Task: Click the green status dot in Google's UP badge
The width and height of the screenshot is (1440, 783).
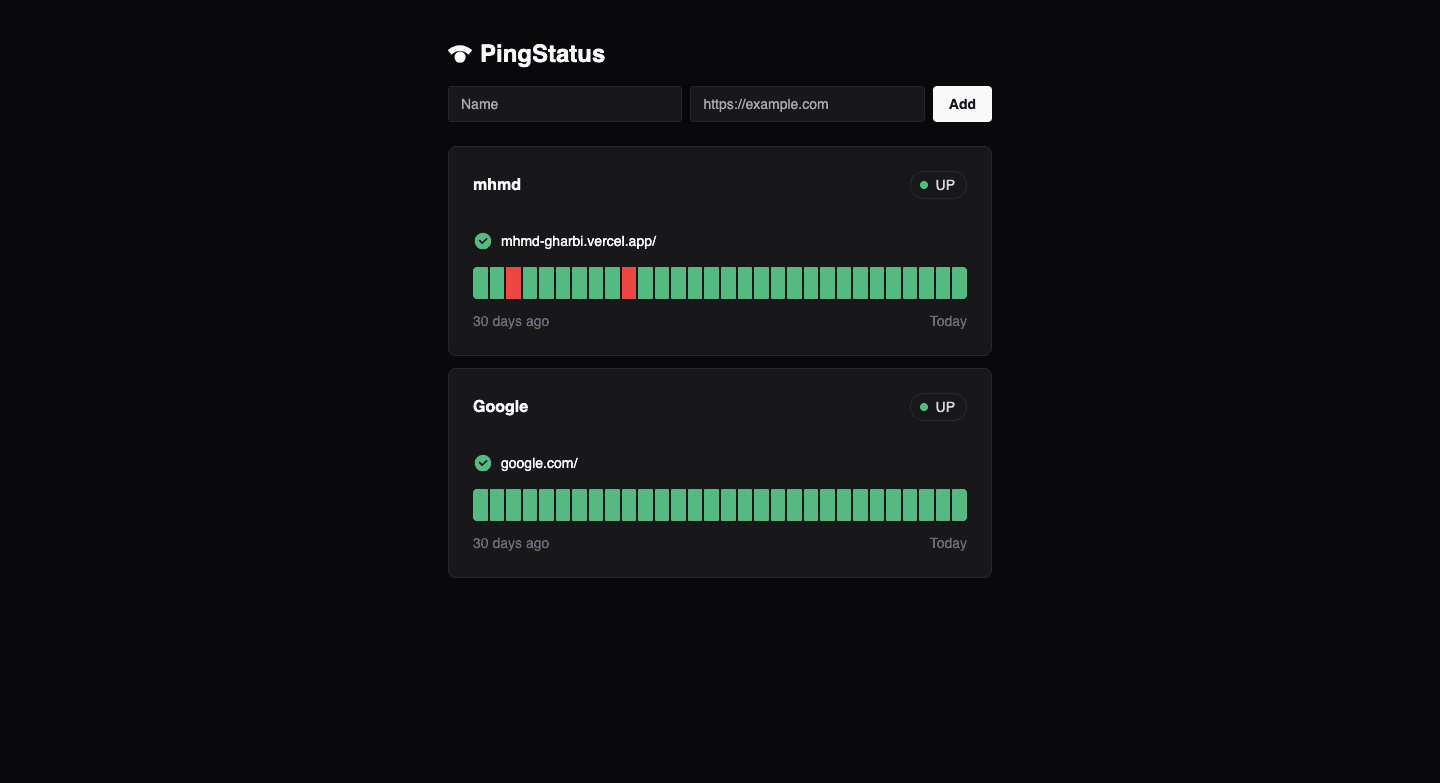Action: click(923, 407)
